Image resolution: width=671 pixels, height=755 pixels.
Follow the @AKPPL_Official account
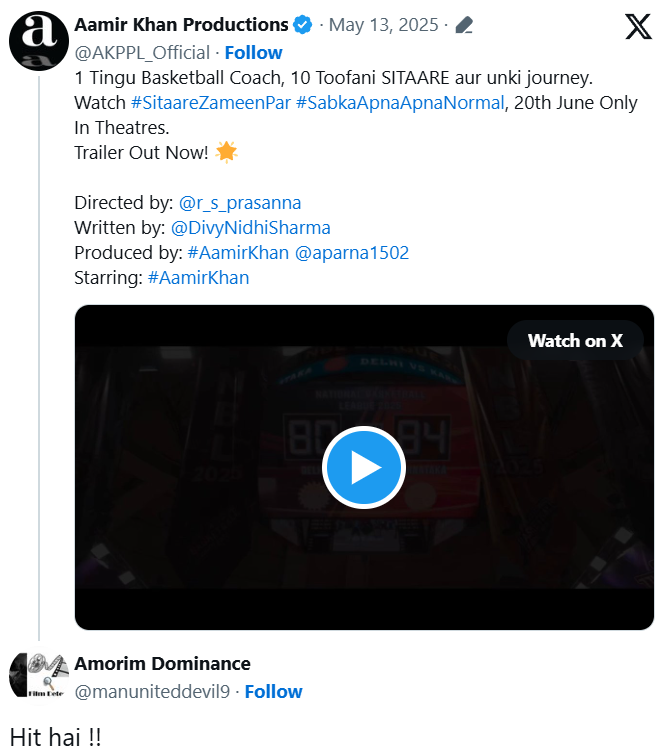tap(253, 52)
